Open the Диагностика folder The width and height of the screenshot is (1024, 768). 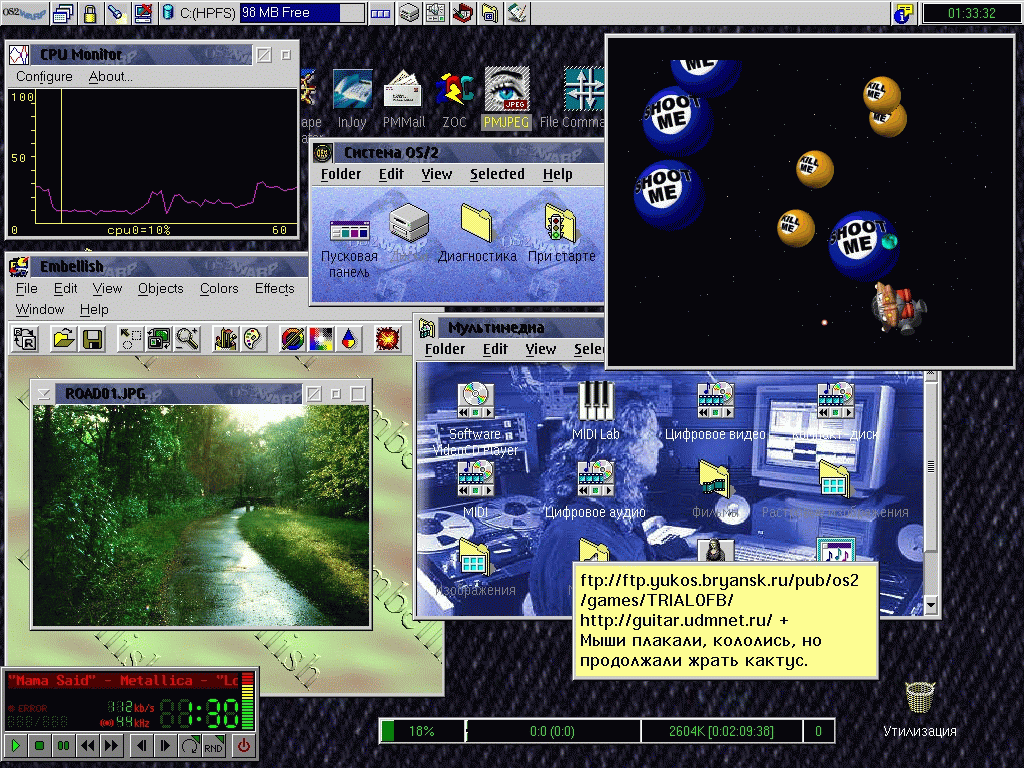(x=477, y=234)
